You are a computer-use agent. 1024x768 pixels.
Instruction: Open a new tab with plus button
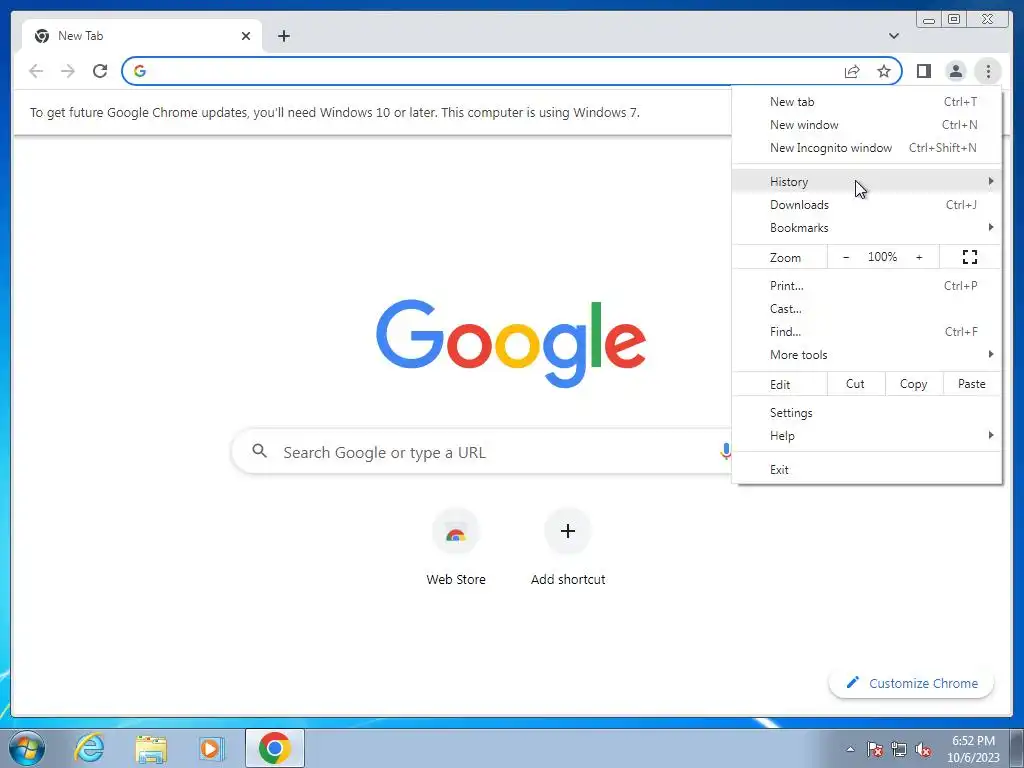(x=283, y=36)
